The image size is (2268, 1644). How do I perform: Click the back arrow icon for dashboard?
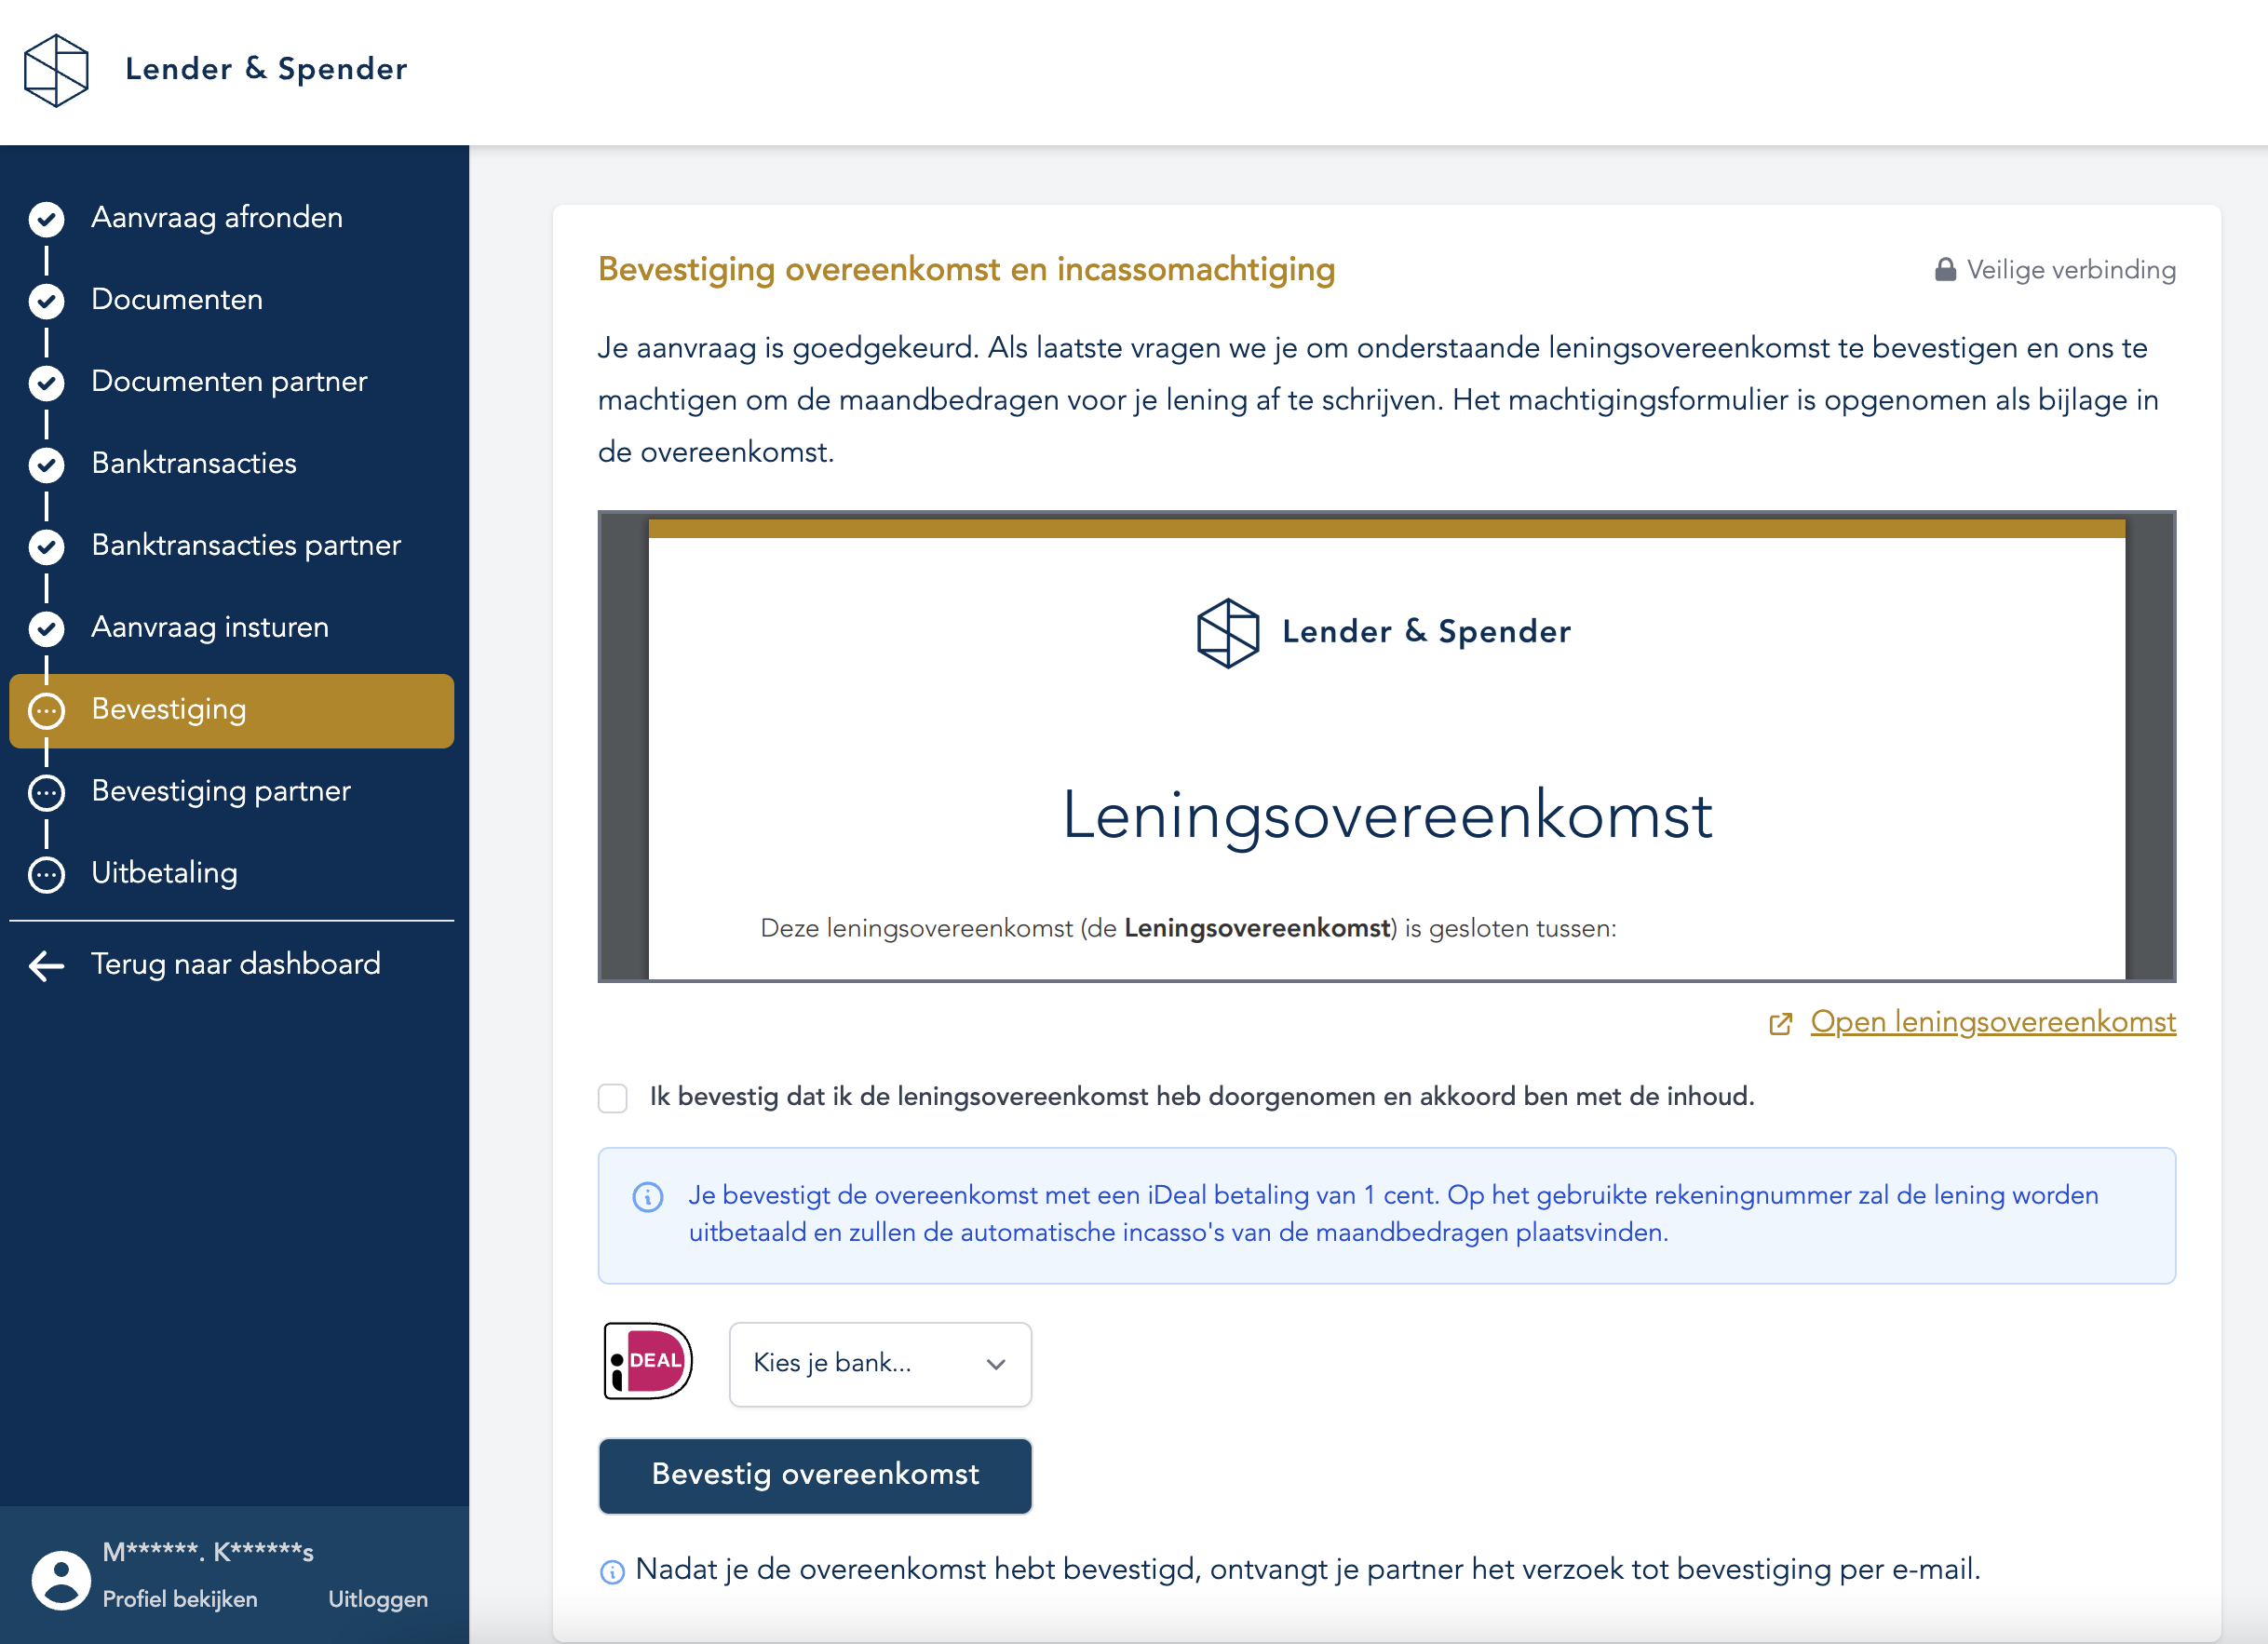click(x=46, y=965)
